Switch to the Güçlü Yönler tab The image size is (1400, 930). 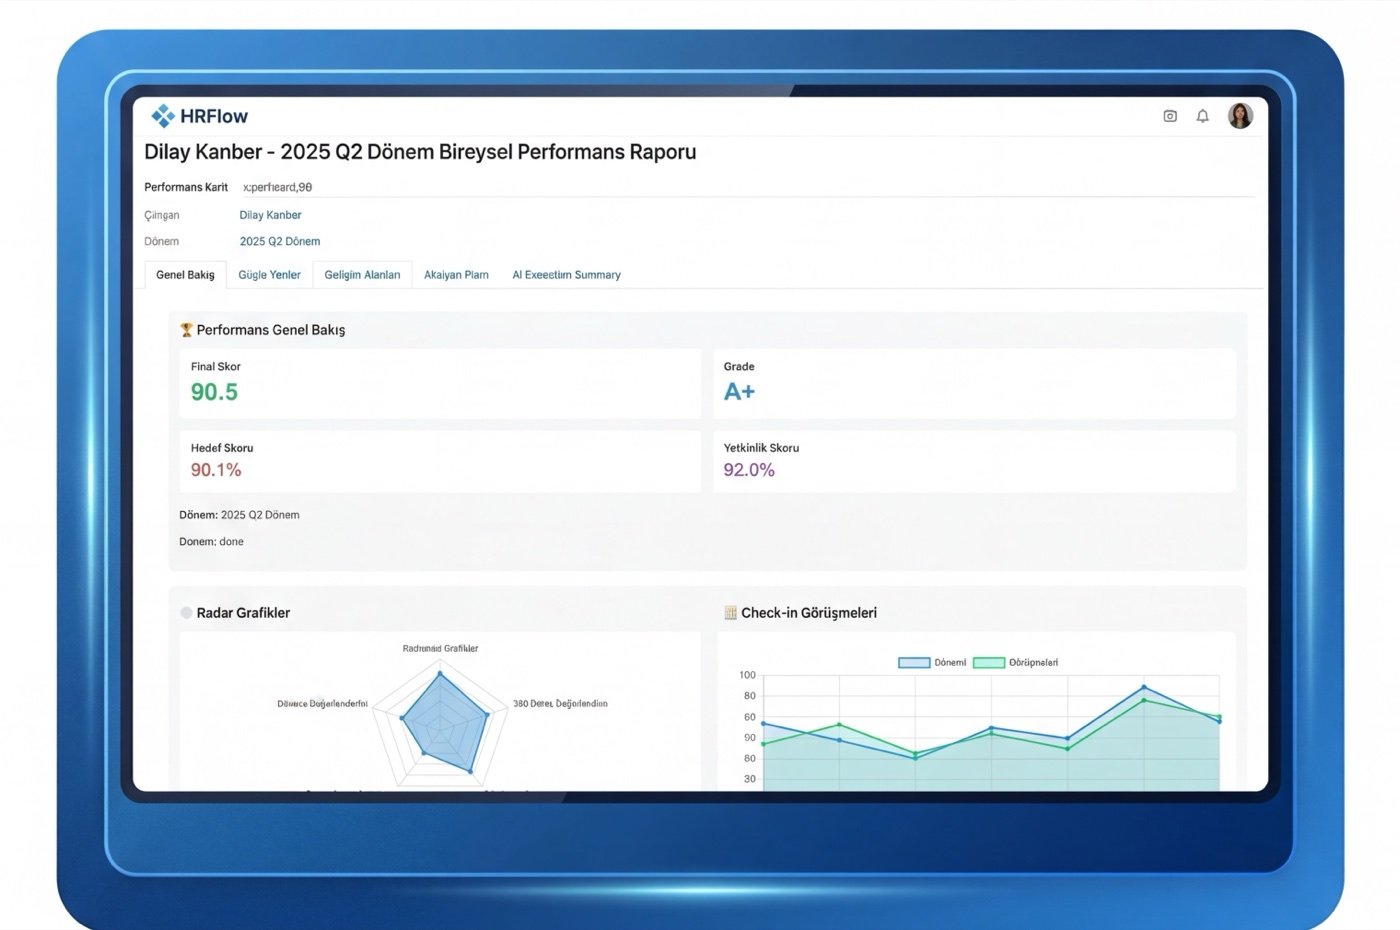click(269, 275)
